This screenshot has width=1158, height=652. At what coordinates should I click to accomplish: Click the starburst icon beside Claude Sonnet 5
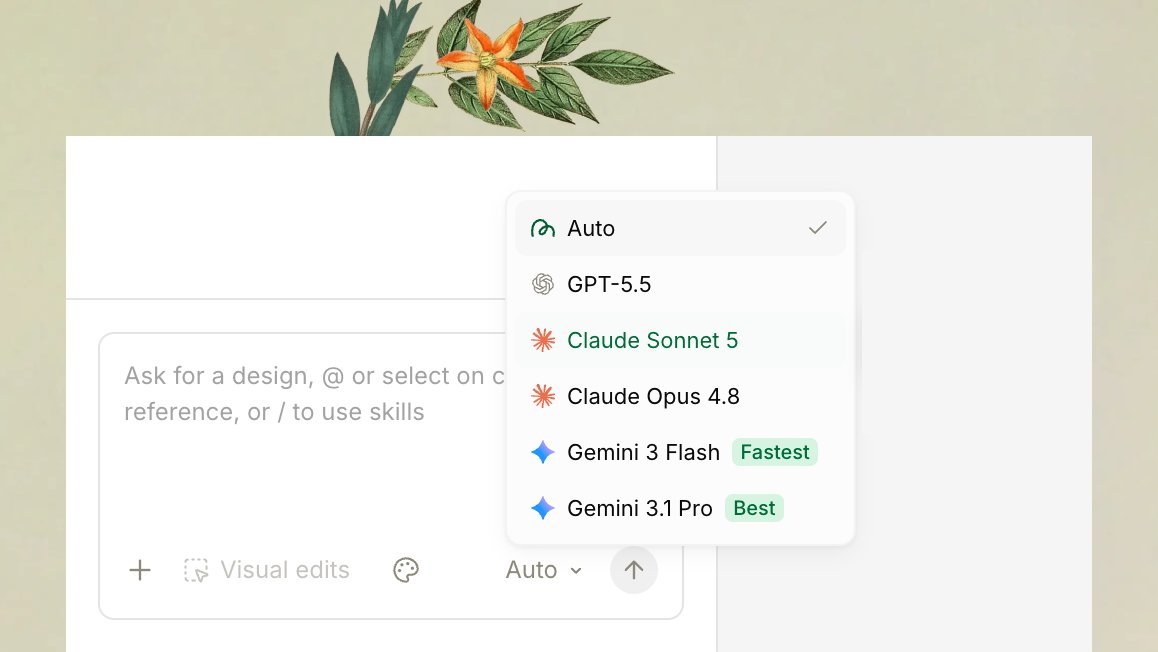543,340
